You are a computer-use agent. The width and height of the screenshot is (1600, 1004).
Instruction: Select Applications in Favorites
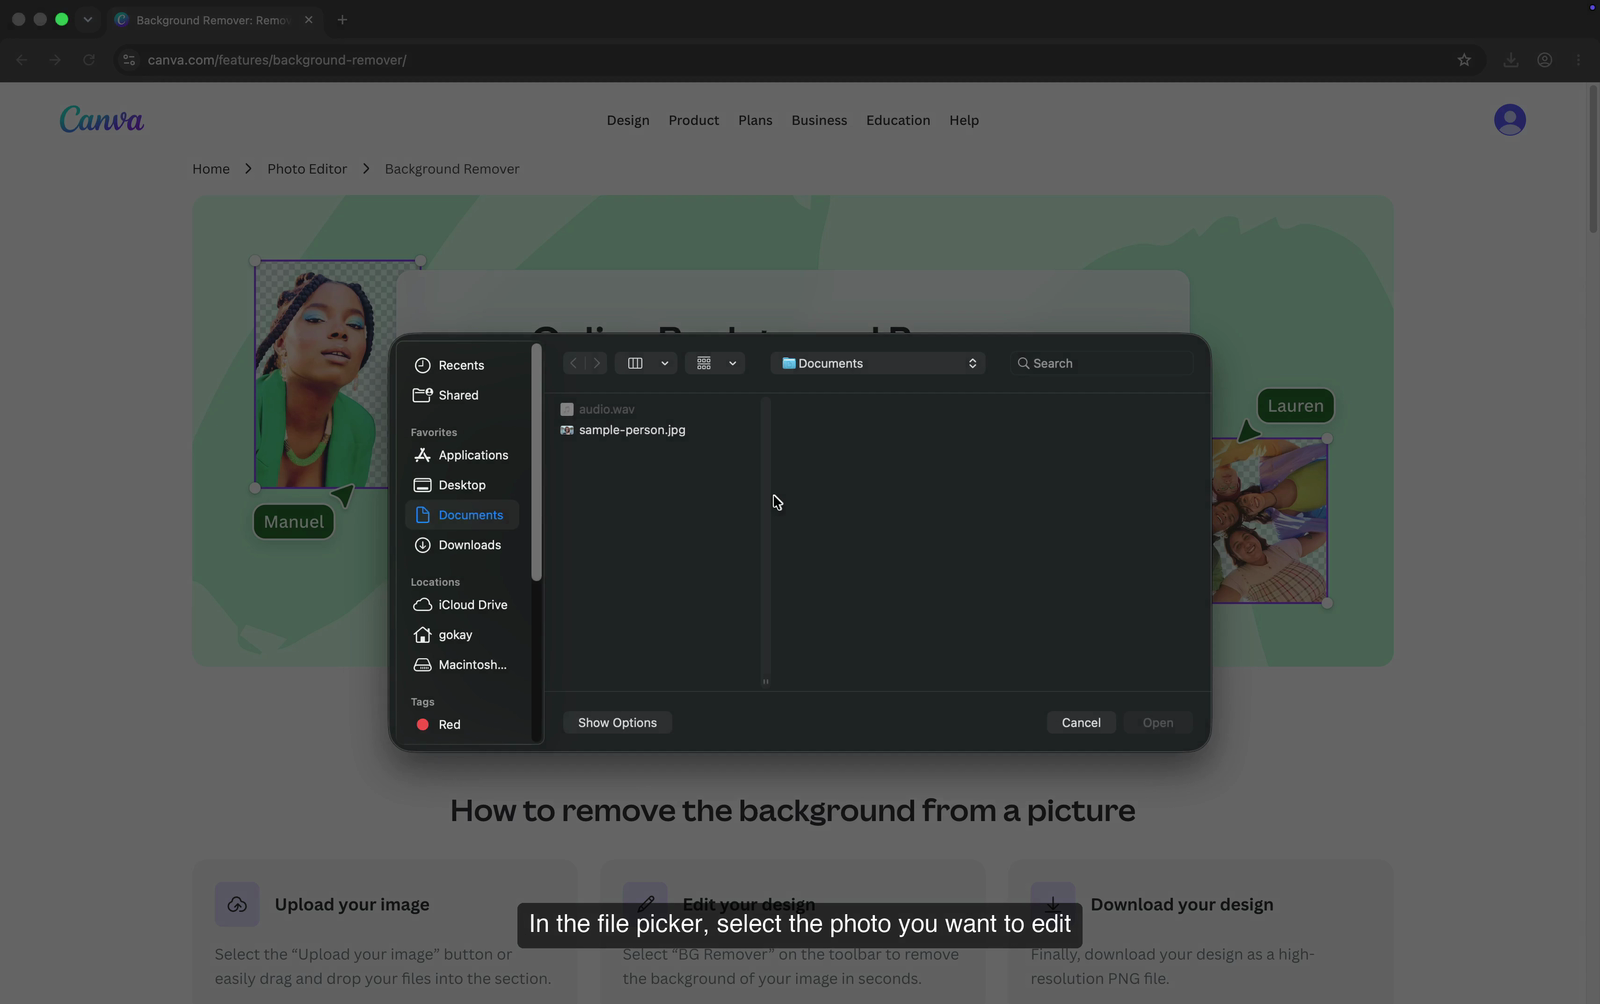(x=462, y=455)
